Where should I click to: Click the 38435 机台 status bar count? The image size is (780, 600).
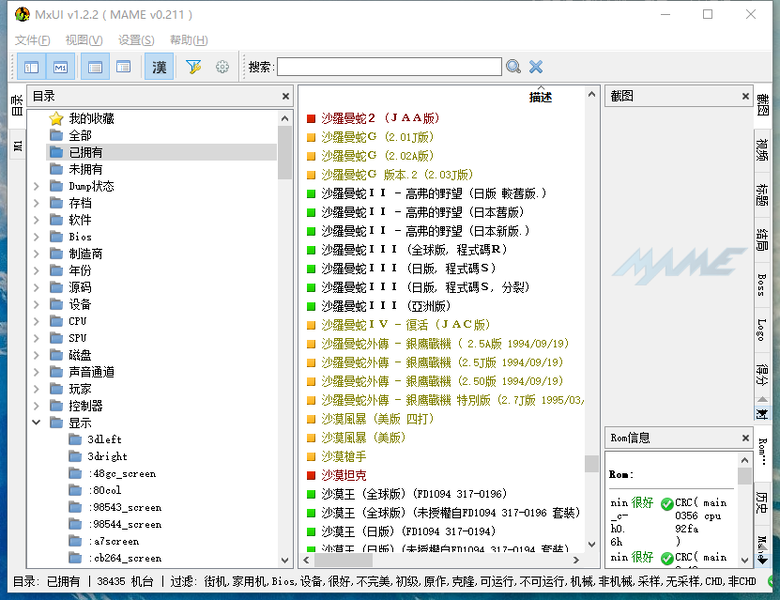coord(125,582)
